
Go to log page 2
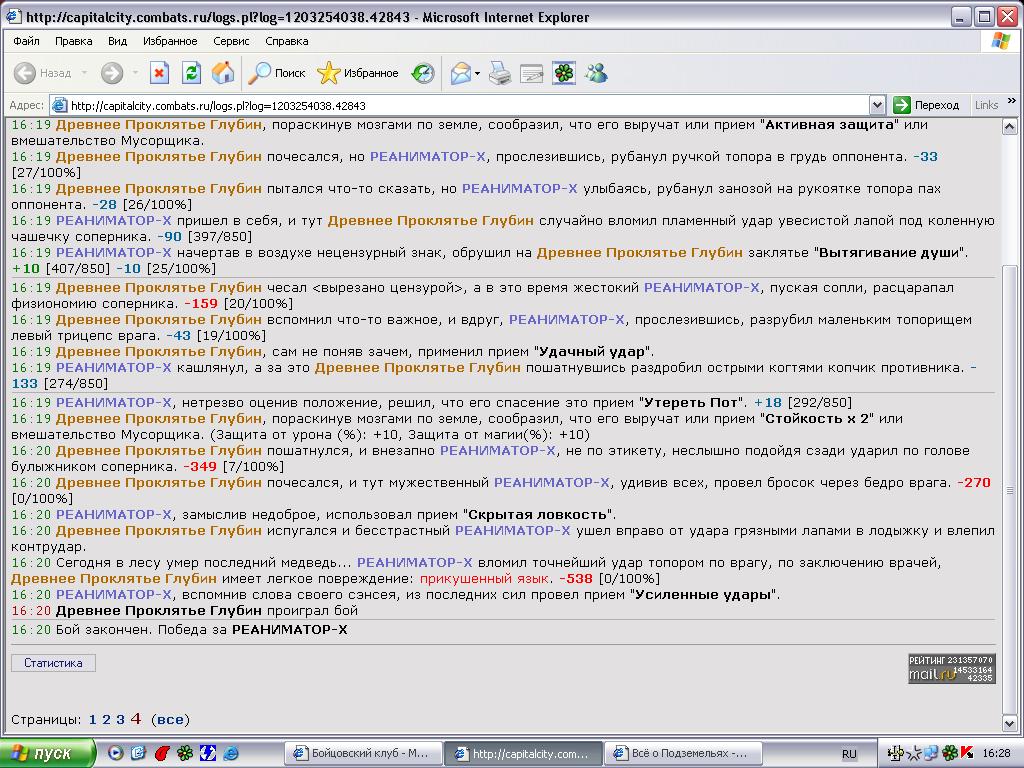pyautogui.click(x=106, y=720)
